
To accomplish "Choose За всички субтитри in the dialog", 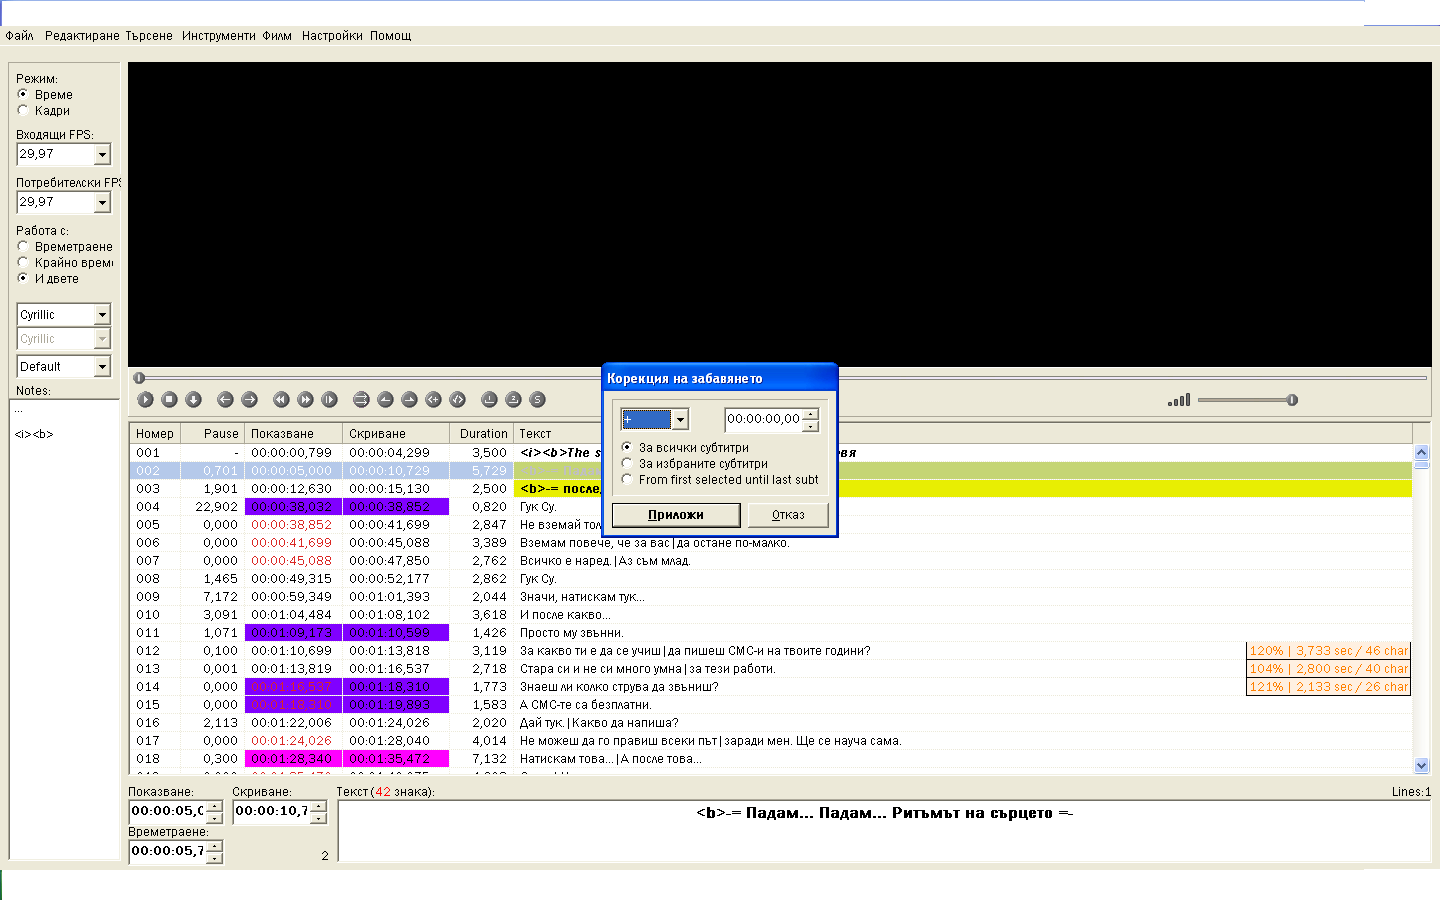I will point(627,447).
